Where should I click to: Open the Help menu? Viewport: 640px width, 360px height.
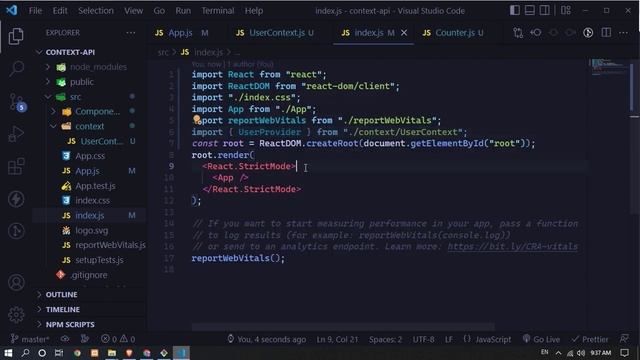[253, 11]
